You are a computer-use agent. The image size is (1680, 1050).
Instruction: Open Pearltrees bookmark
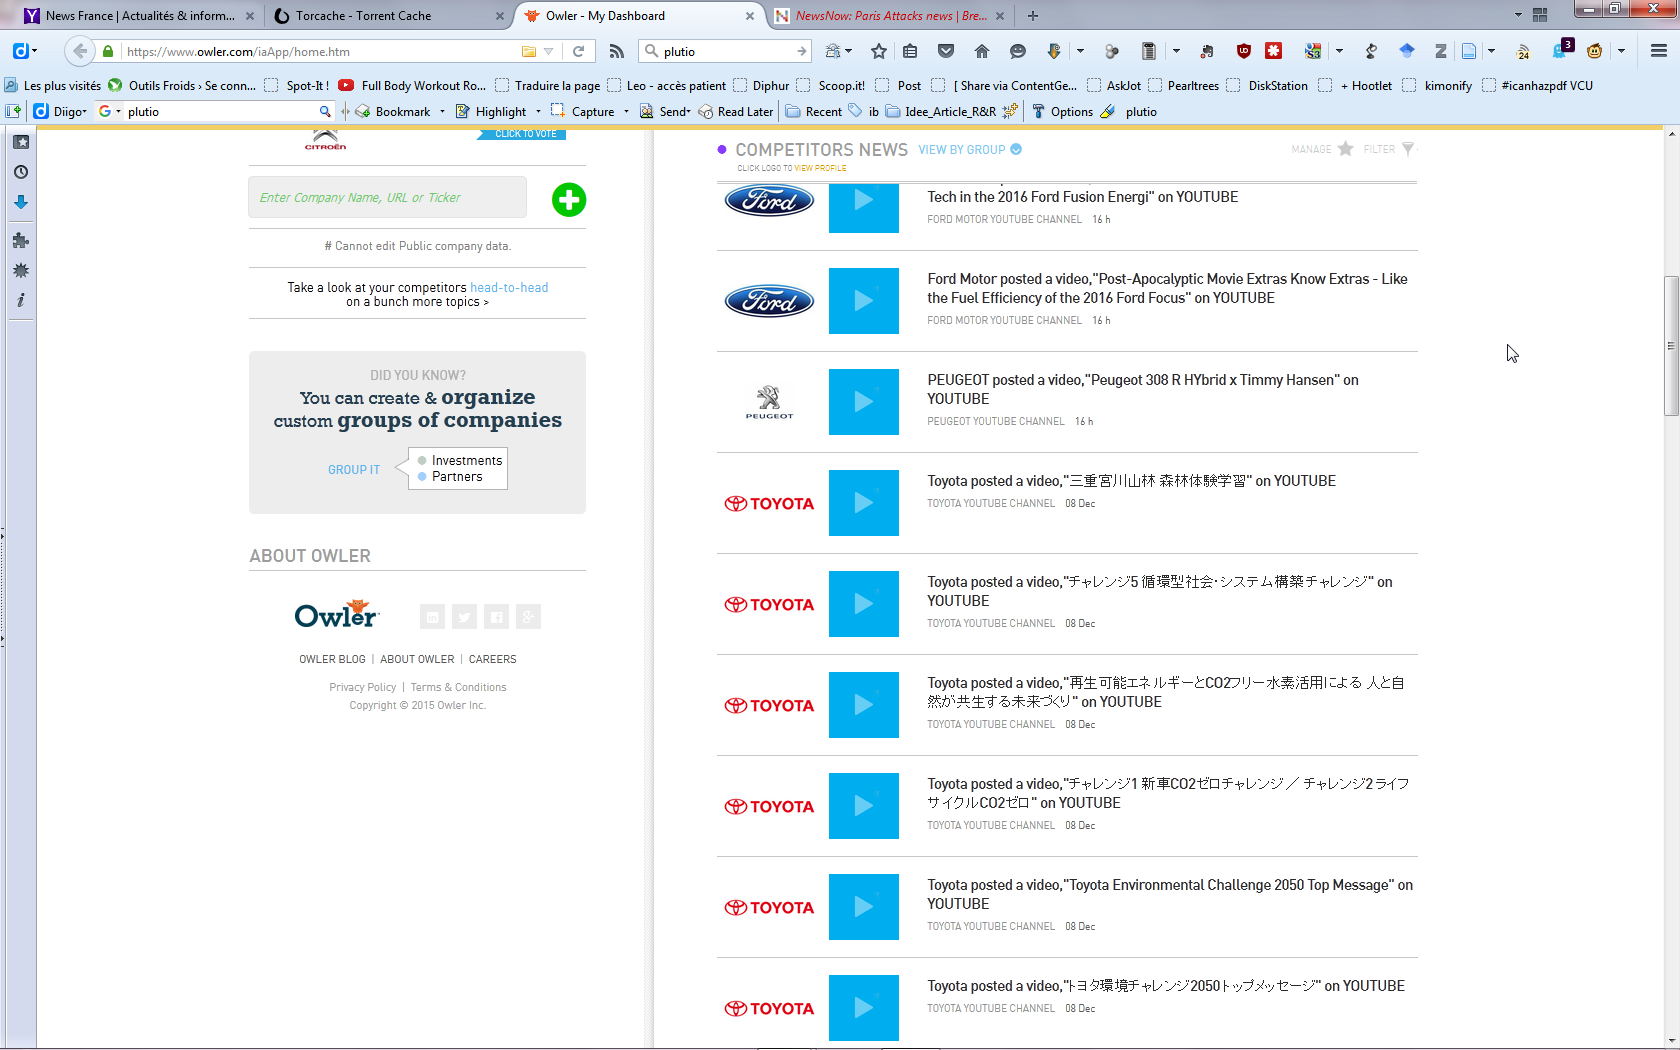pyautogui.click(x=1184, y=85)
